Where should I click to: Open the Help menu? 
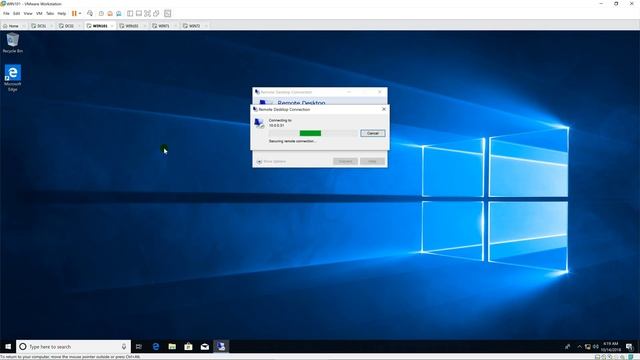pos(62,13)
